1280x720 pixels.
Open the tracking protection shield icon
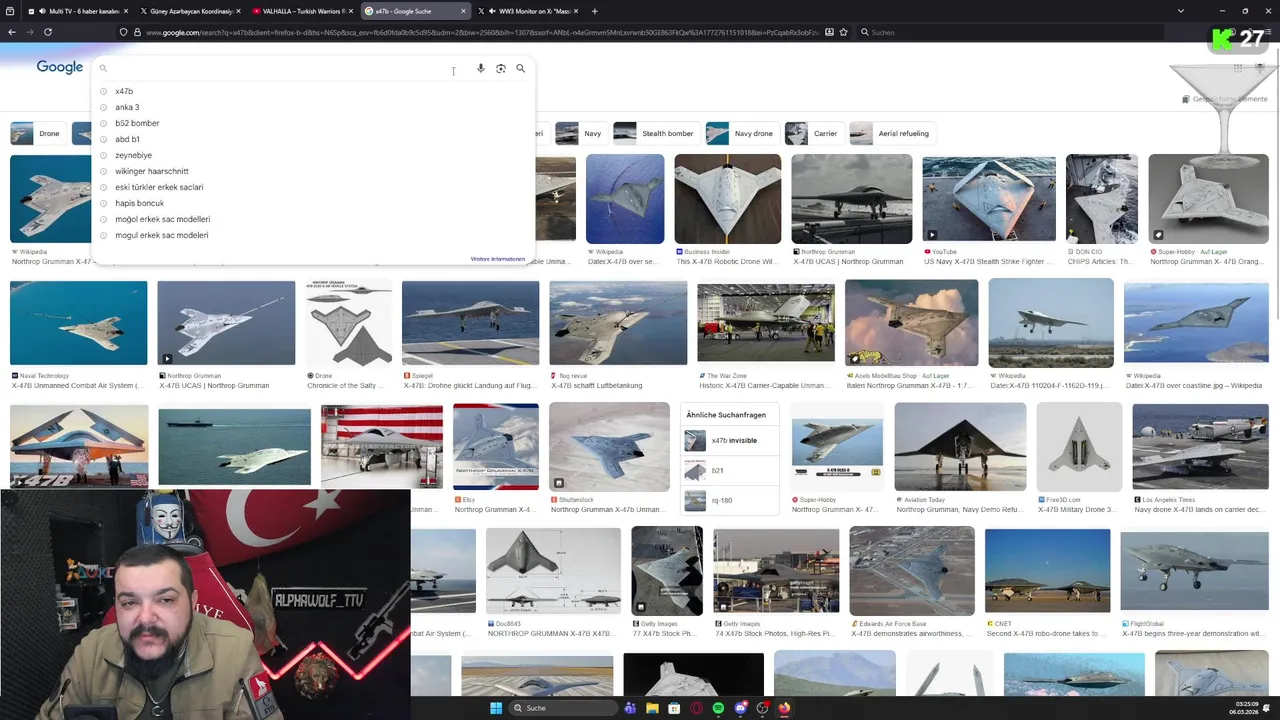tap(123, 32)
